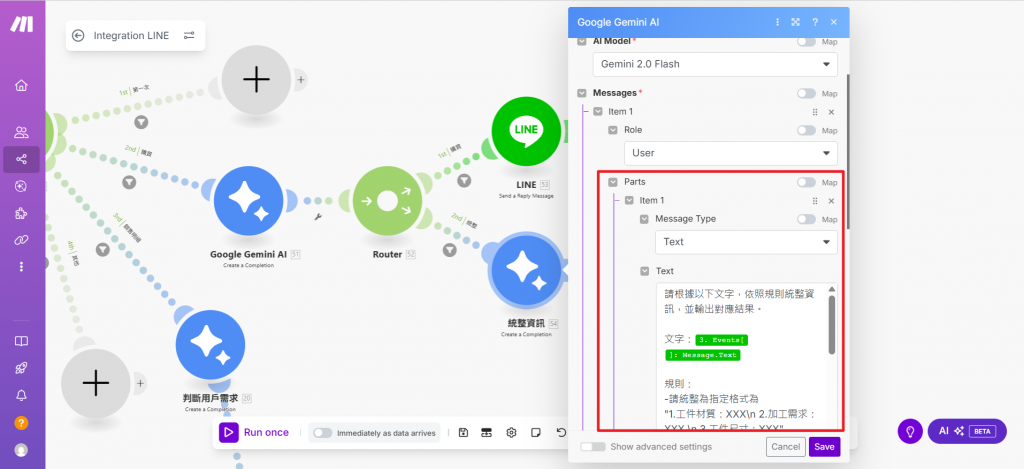This screenshot has height=469, width=1024.
Task: Collapse the Message Type field
Action: coord(644,219)
